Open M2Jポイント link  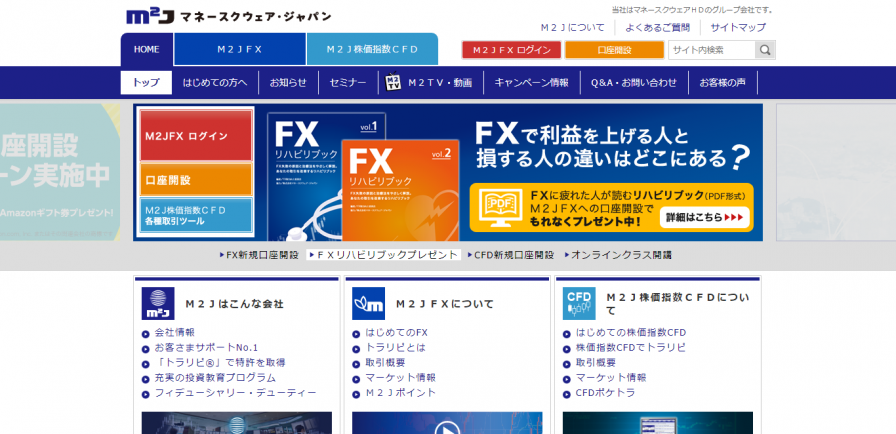tap(401, 393)
